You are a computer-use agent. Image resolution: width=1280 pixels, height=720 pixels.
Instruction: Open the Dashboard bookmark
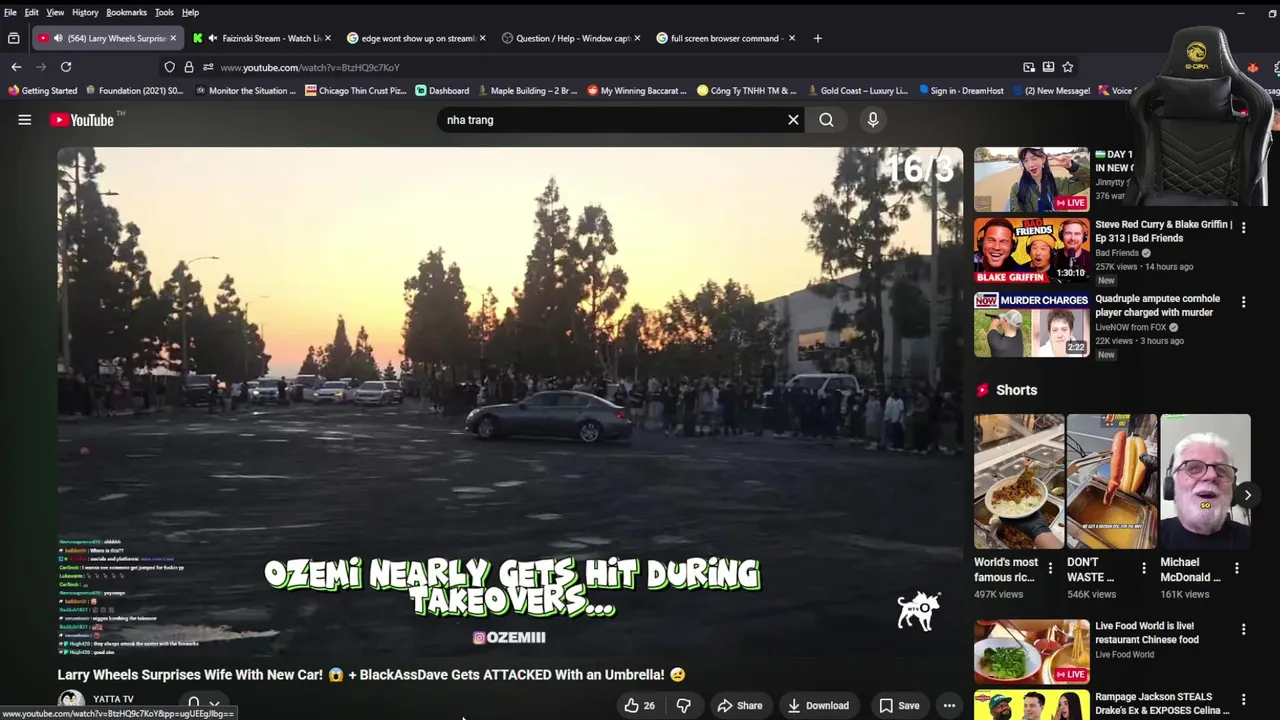coord(442,91)
